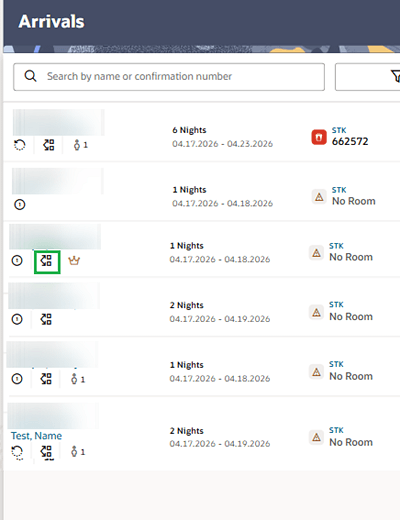Click the 6 Nights stay dates entry
The image size is (400, 520).
pyautogui.click(x=222, y=137)
